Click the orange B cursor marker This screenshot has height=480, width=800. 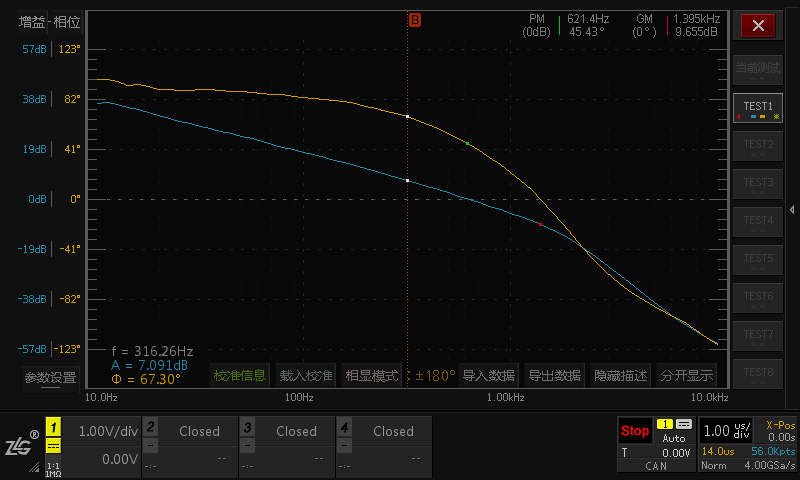(414, 19)
